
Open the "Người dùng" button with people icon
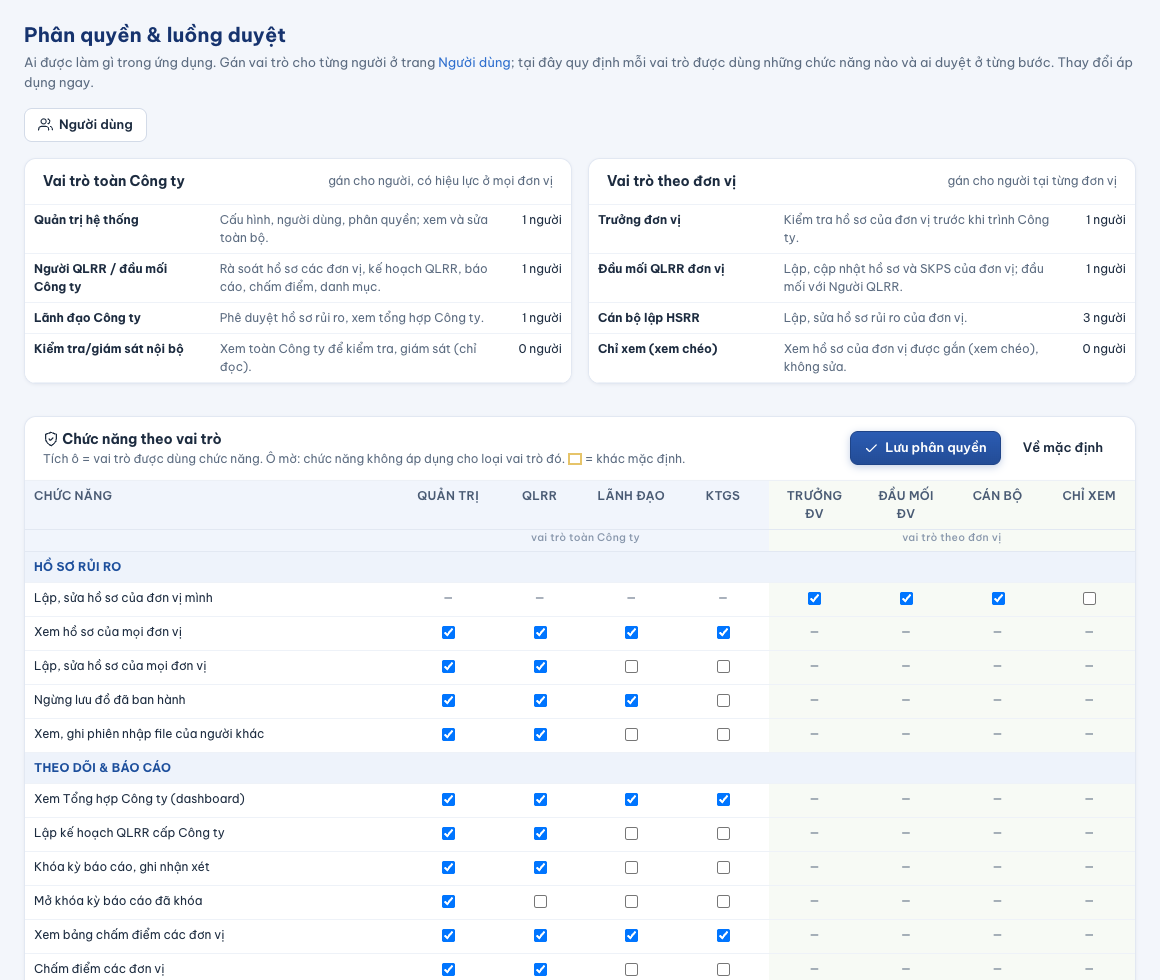[85, 125]
